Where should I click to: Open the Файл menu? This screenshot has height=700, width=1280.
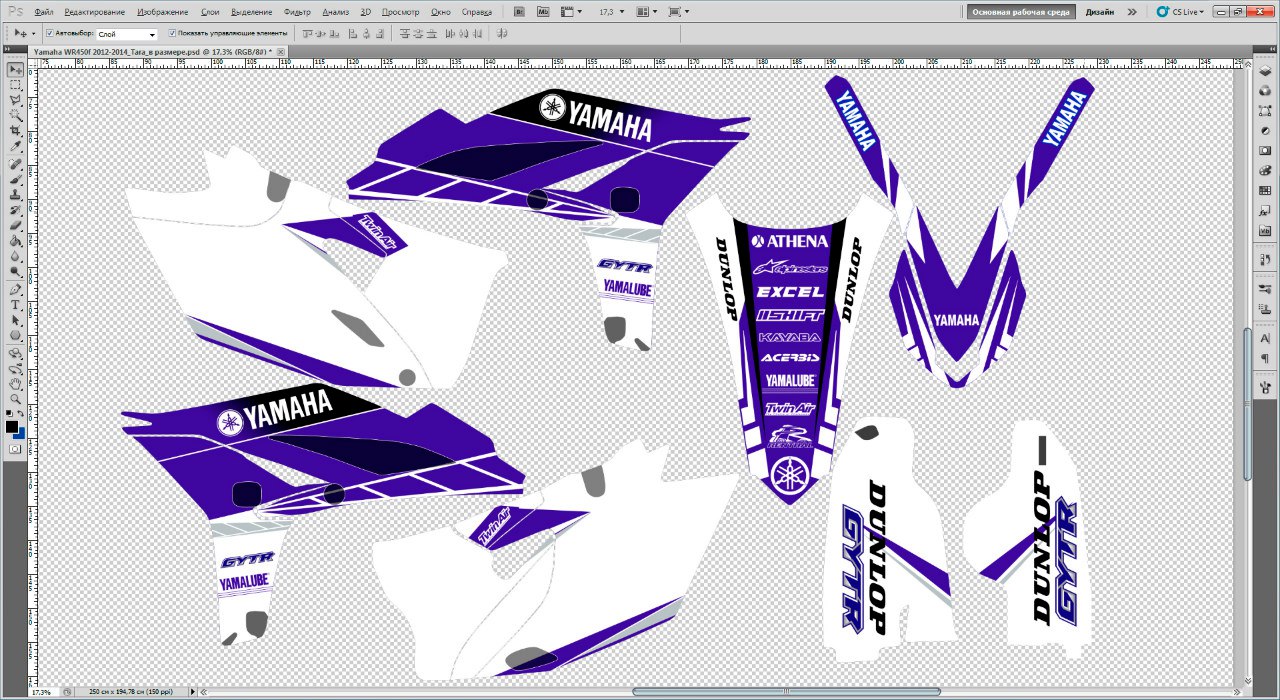(x=43, y=12)
